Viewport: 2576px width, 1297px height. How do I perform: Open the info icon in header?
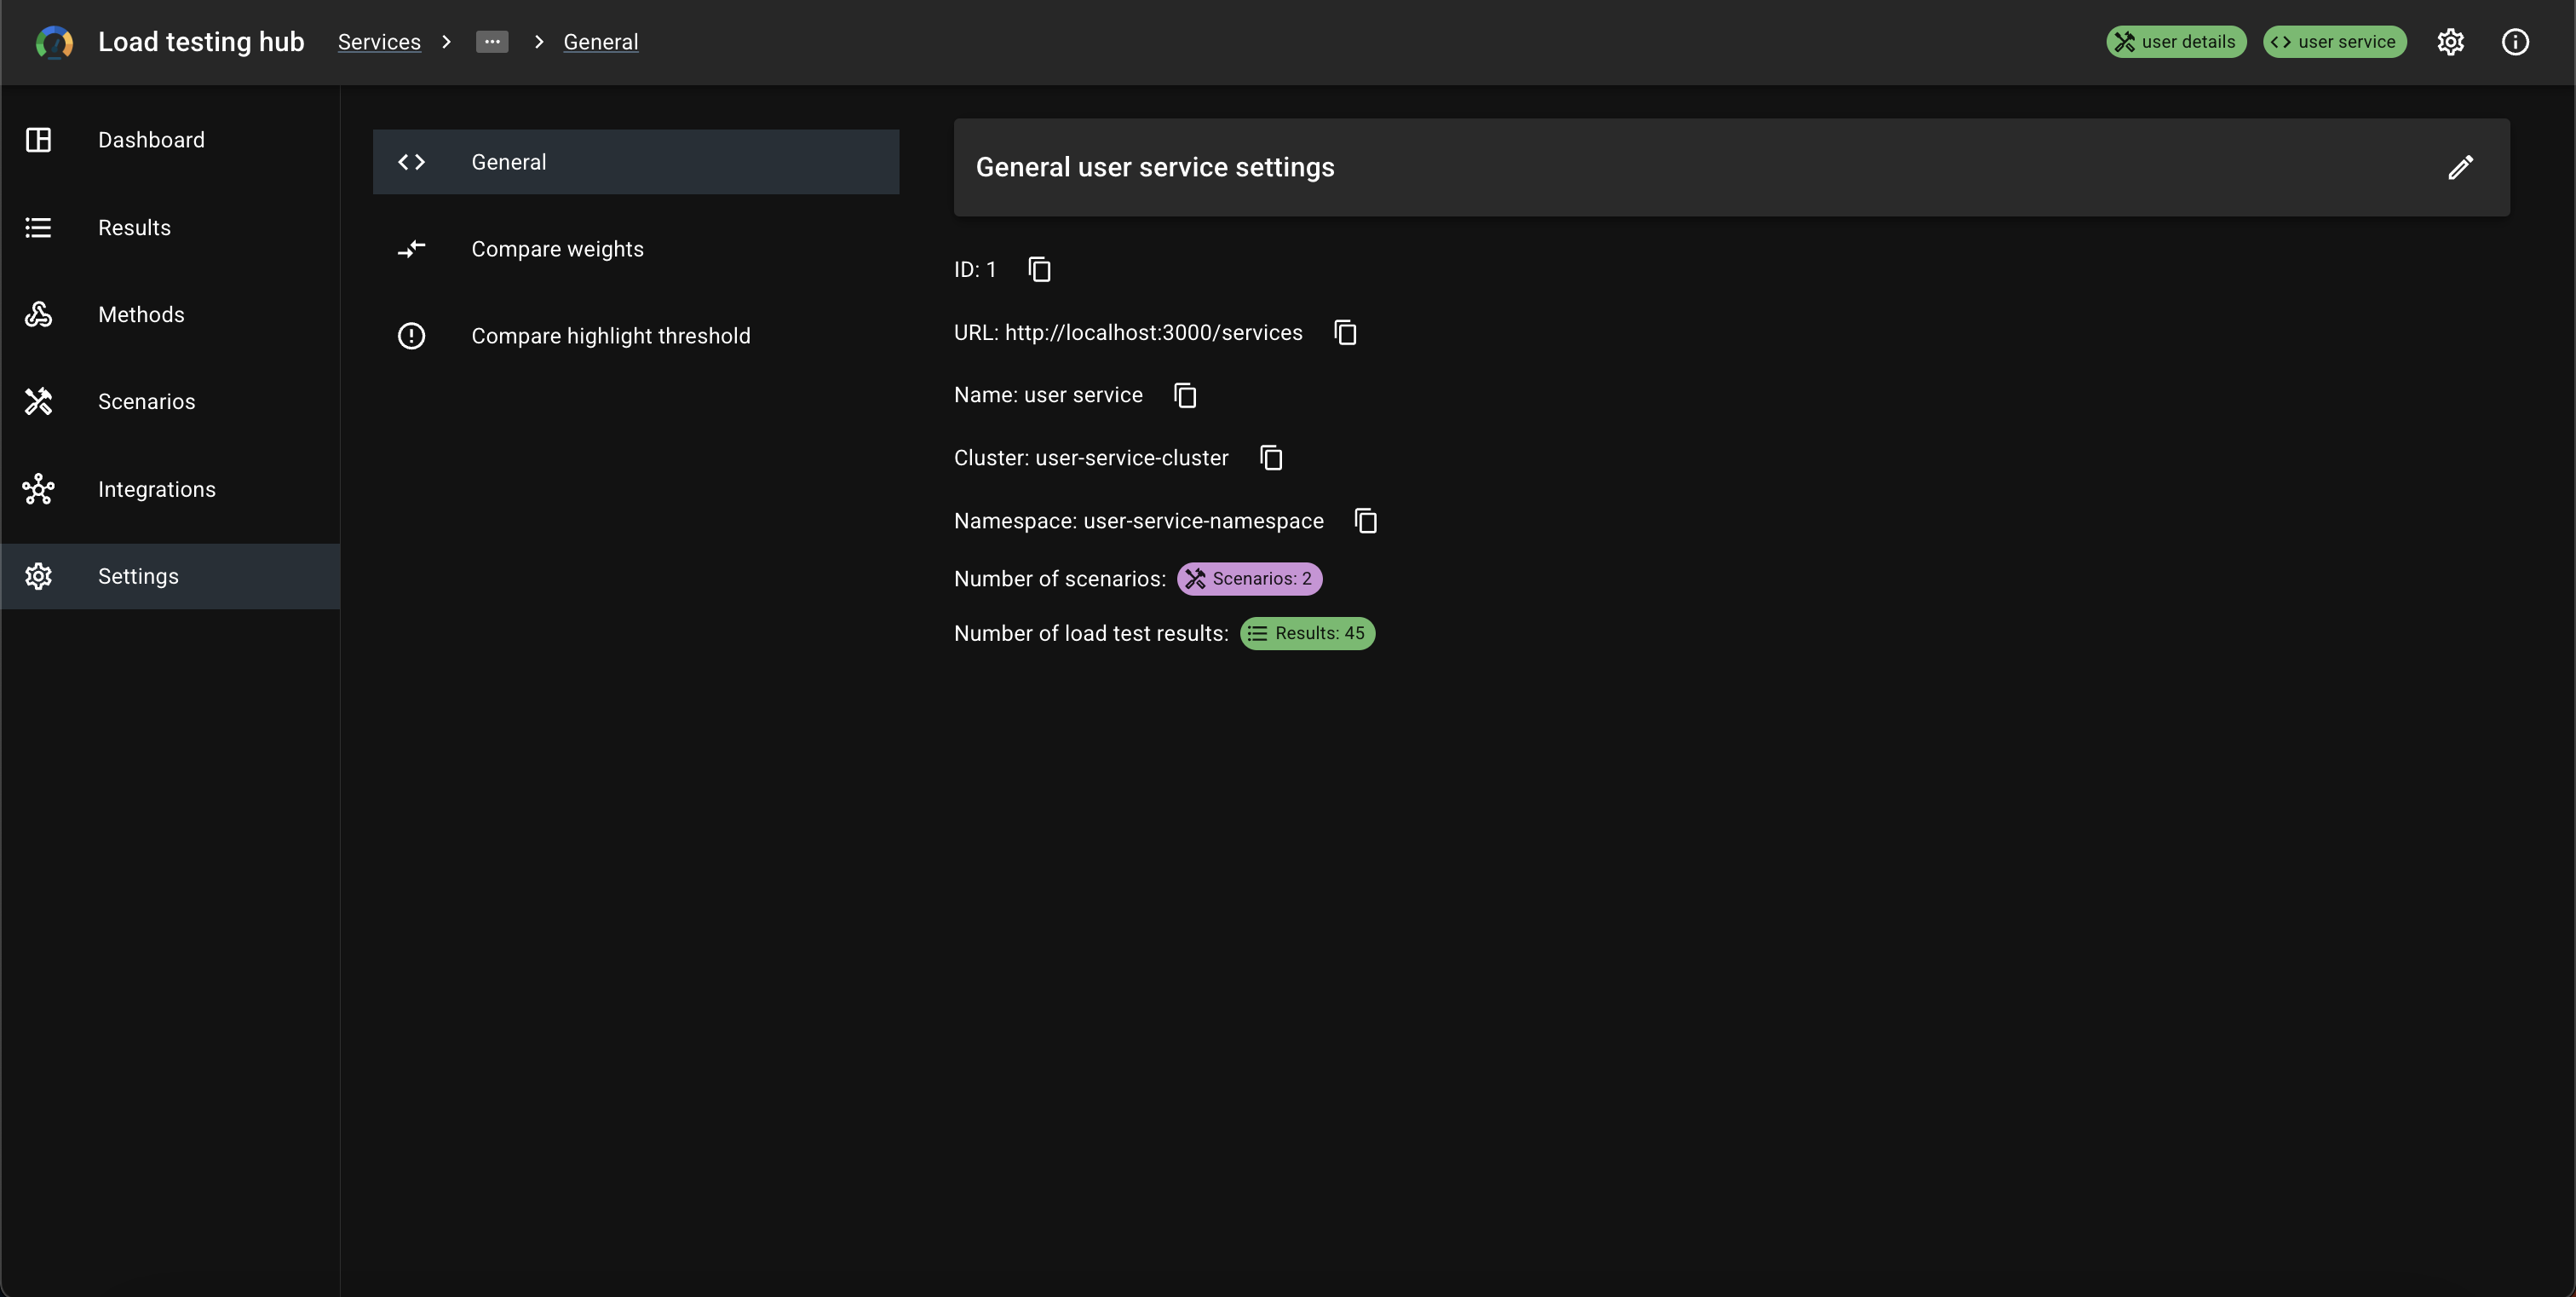[2515, 42]
